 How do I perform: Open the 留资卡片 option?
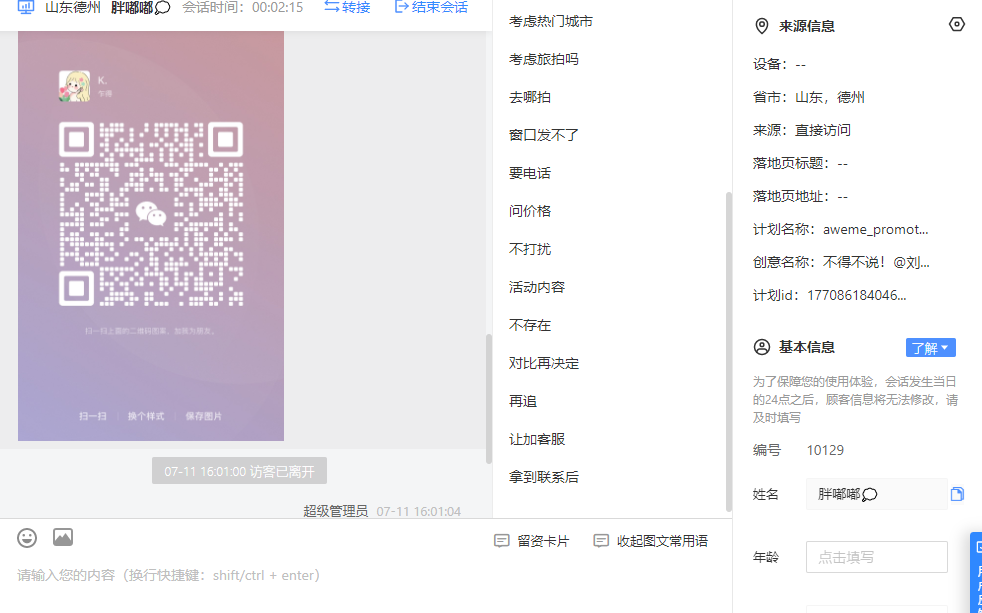532,541
